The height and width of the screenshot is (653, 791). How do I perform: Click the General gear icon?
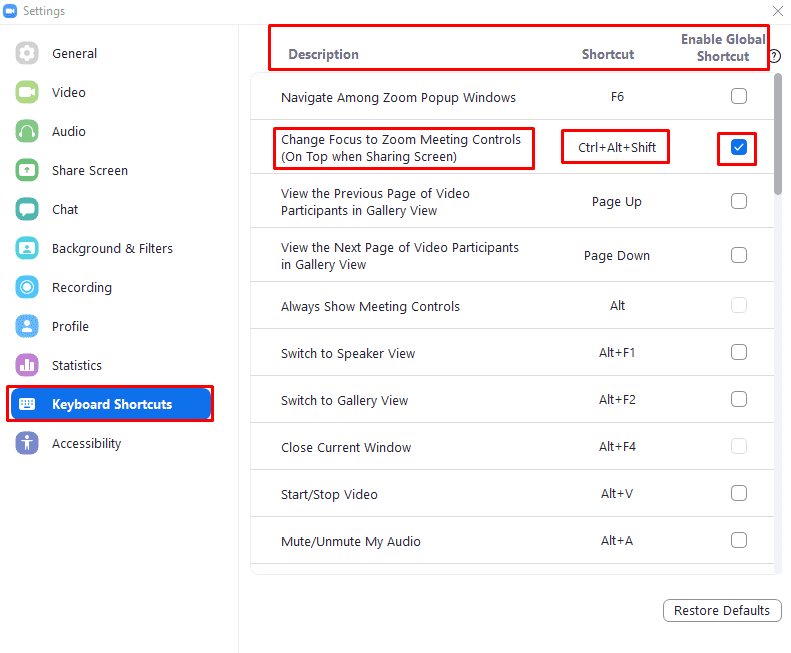[x=27, y=53]
